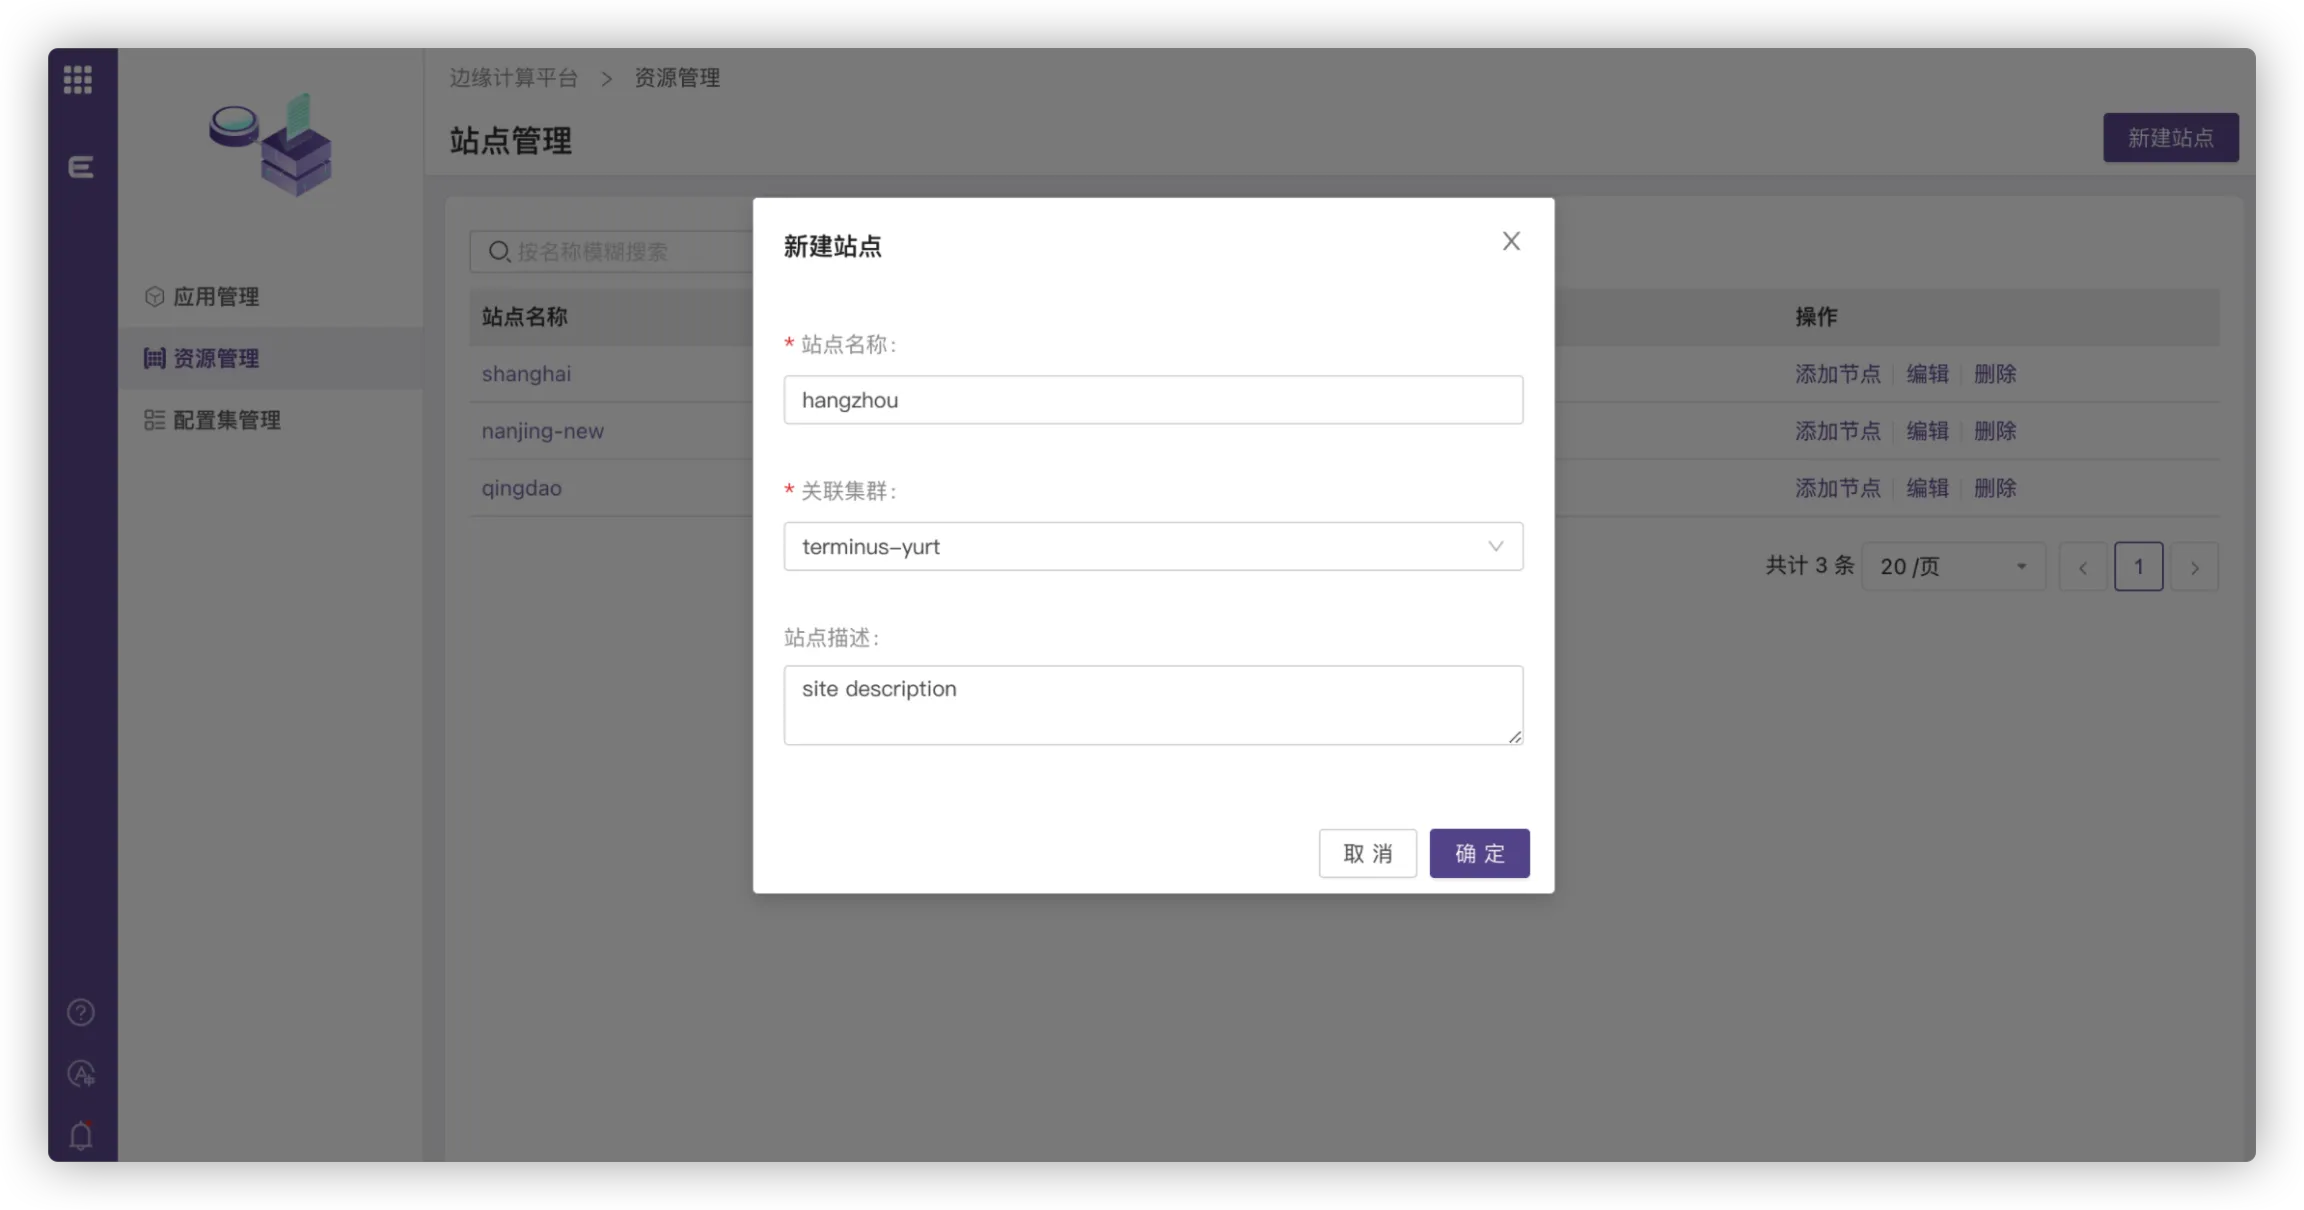2304x1210 pixels.
Task: Click 删除 link for shanghai row
Action: click(x=1995, y=374)
